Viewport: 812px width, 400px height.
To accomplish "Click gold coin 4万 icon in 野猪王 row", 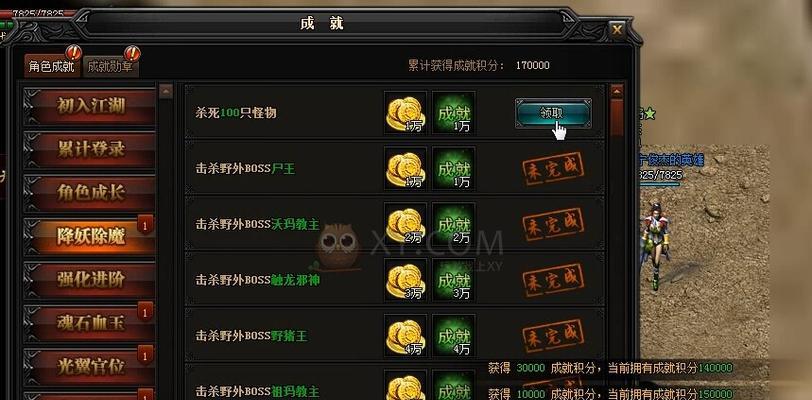I will tap(405, 336).
